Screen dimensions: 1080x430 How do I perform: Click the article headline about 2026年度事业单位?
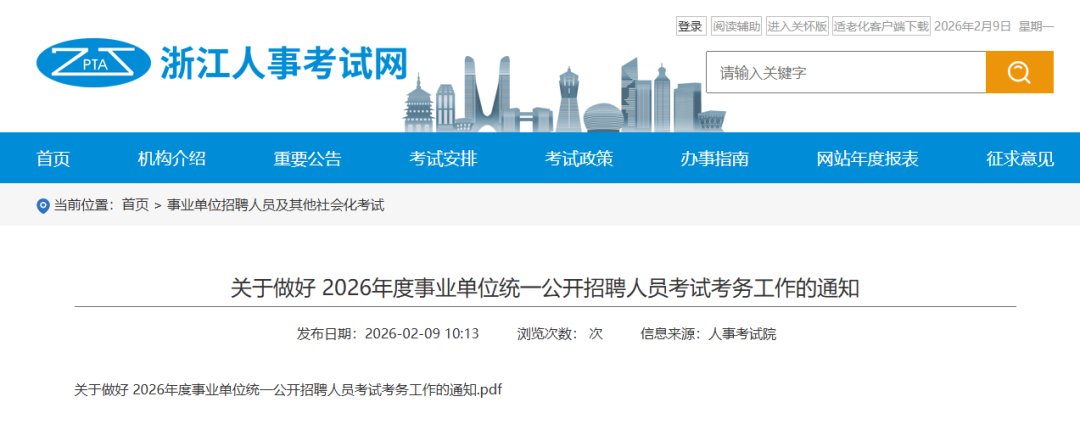545,288
